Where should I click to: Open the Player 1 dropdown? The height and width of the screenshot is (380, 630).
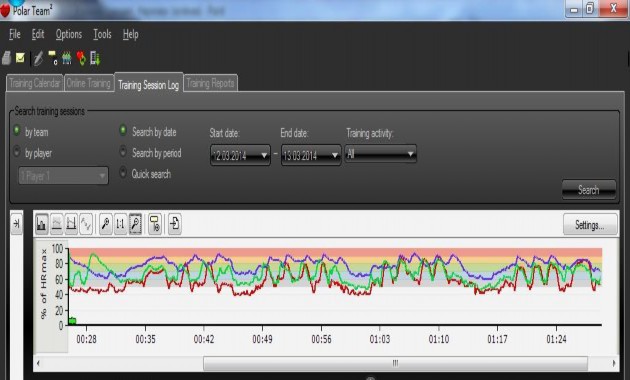pyautogui.click(x=63, y=176)
